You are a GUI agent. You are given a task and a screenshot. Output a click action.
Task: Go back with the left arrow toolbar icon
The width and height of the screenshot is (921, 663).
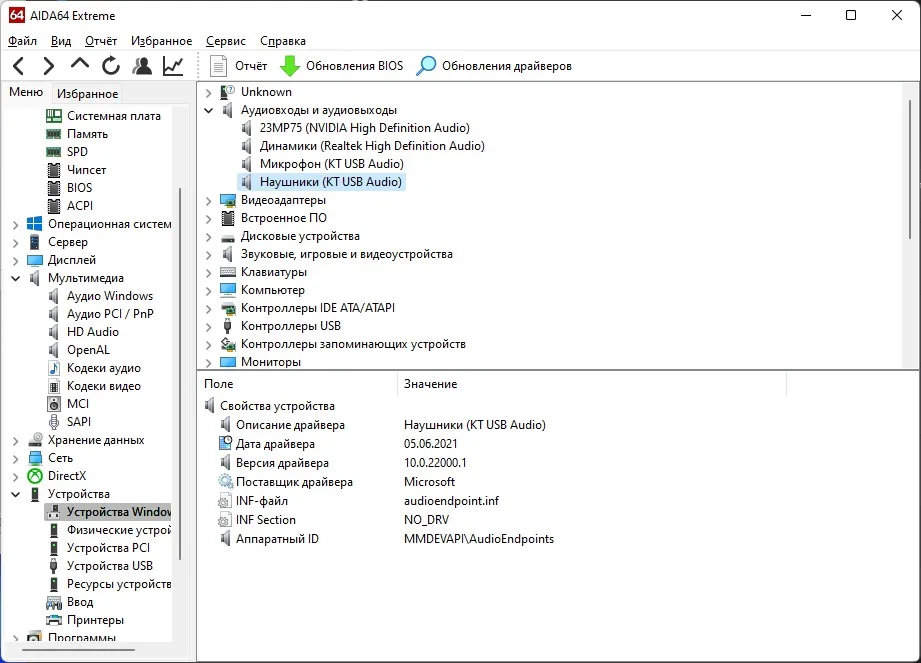pos(18,66)
